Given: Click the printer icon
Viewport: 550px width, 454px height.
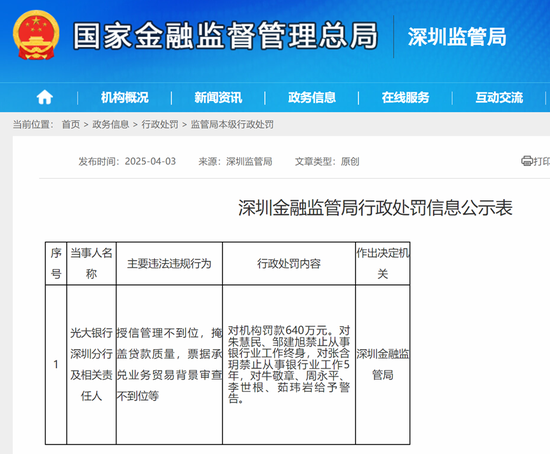Looking at the screenshot, I should click(x=527, y=161).
